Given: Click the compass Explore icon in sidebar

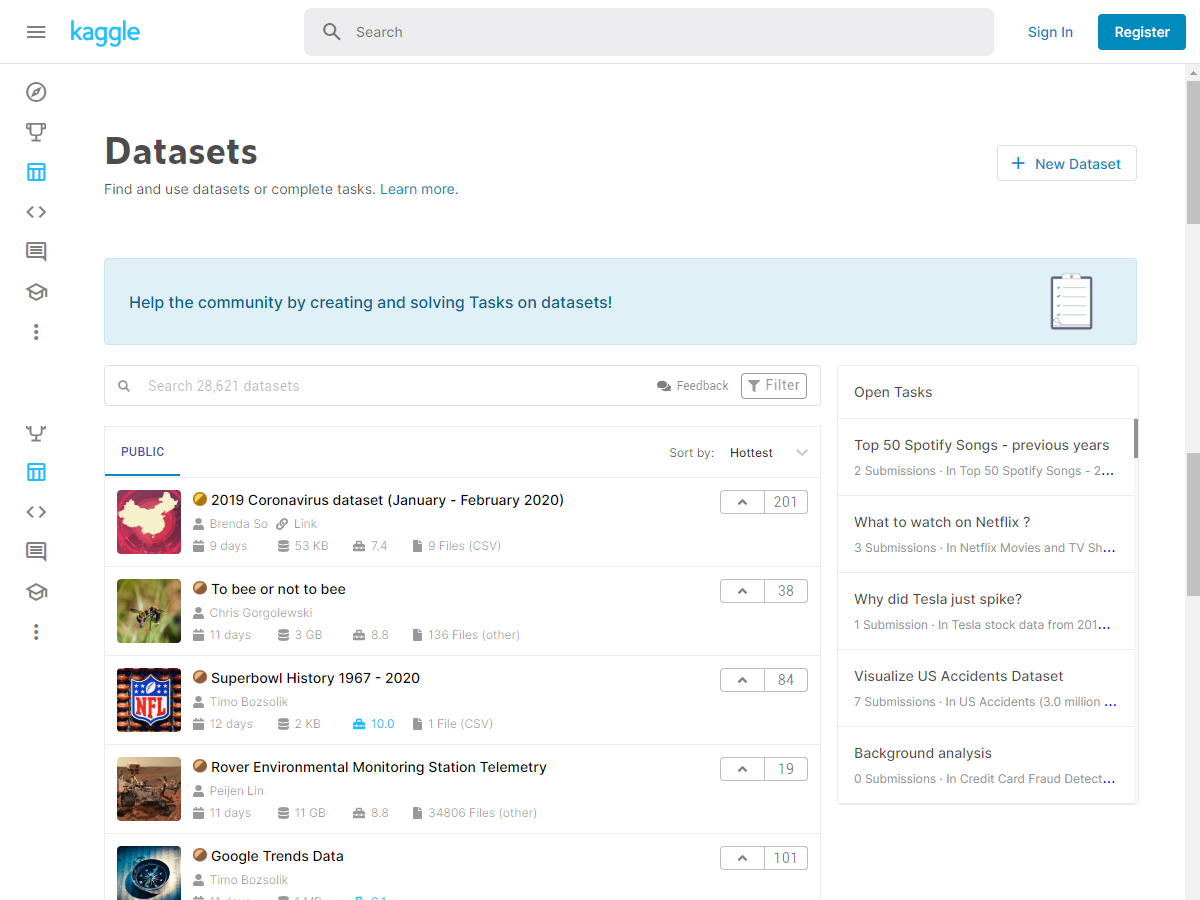Looking at the screenshot, I should [x=36, y=92].
